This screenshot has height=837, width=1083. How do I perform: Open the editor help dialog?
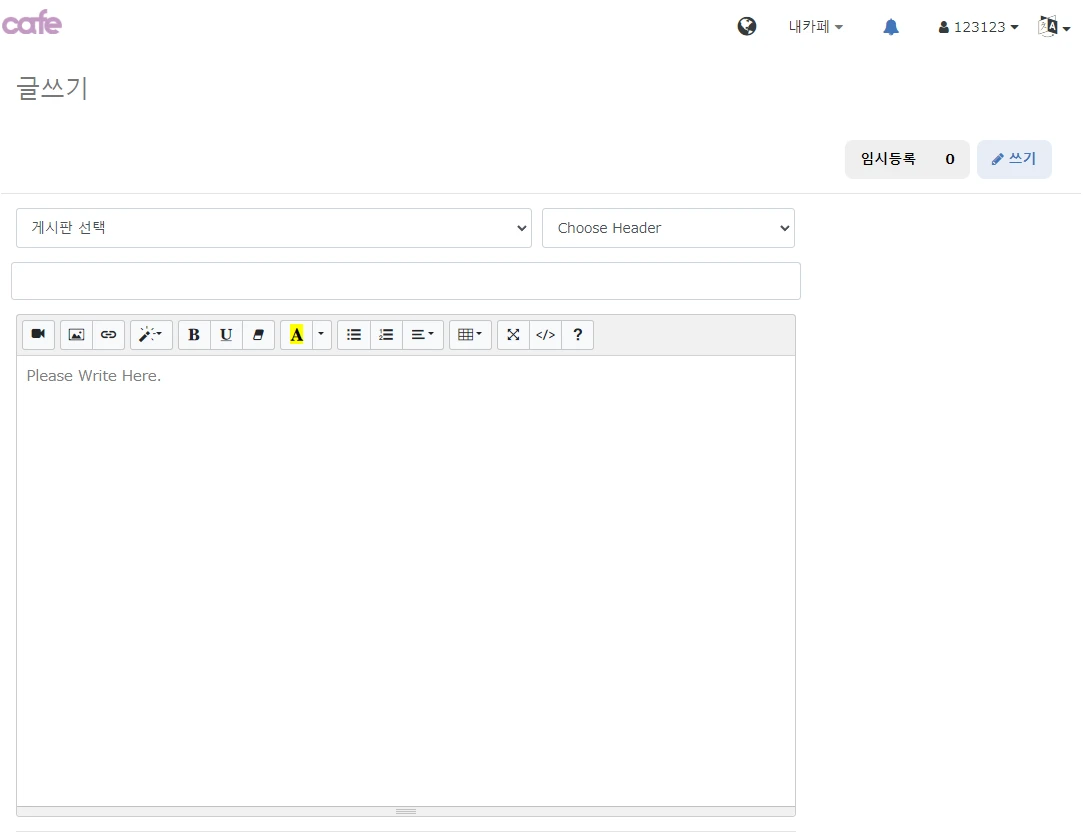click(x=578, y=335)
